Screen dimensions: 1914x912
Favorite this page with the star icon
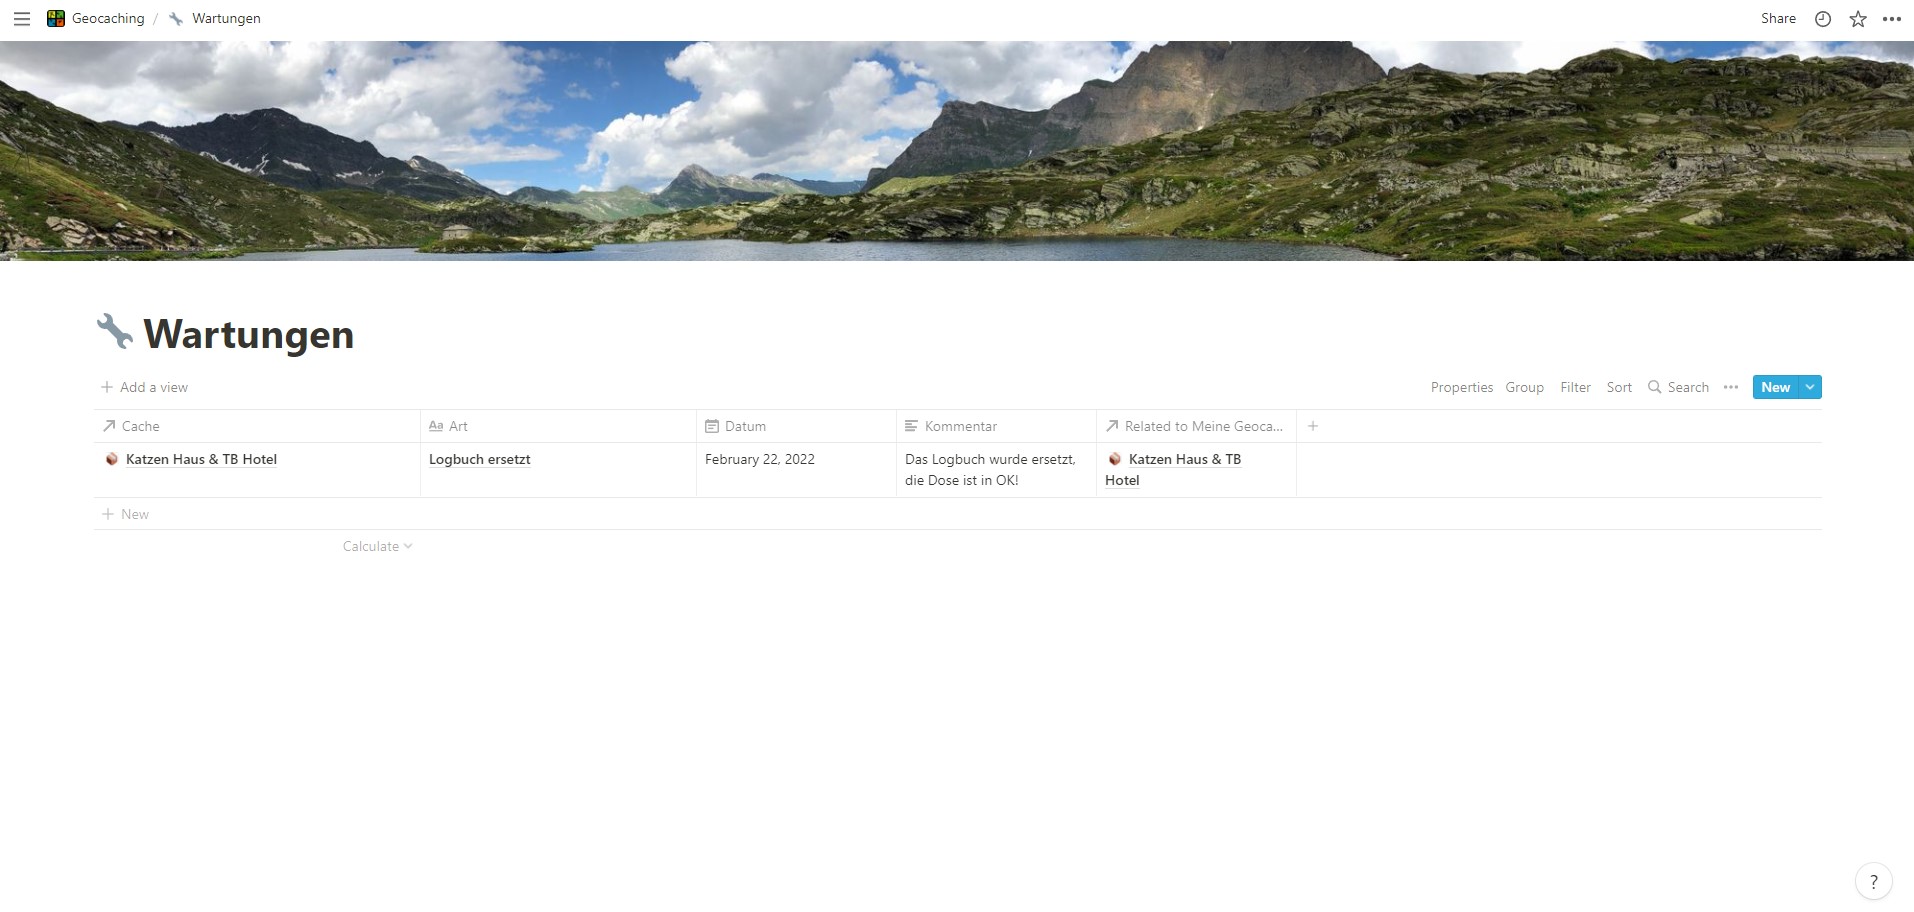pyautogui.click(x=1858, y=19)
